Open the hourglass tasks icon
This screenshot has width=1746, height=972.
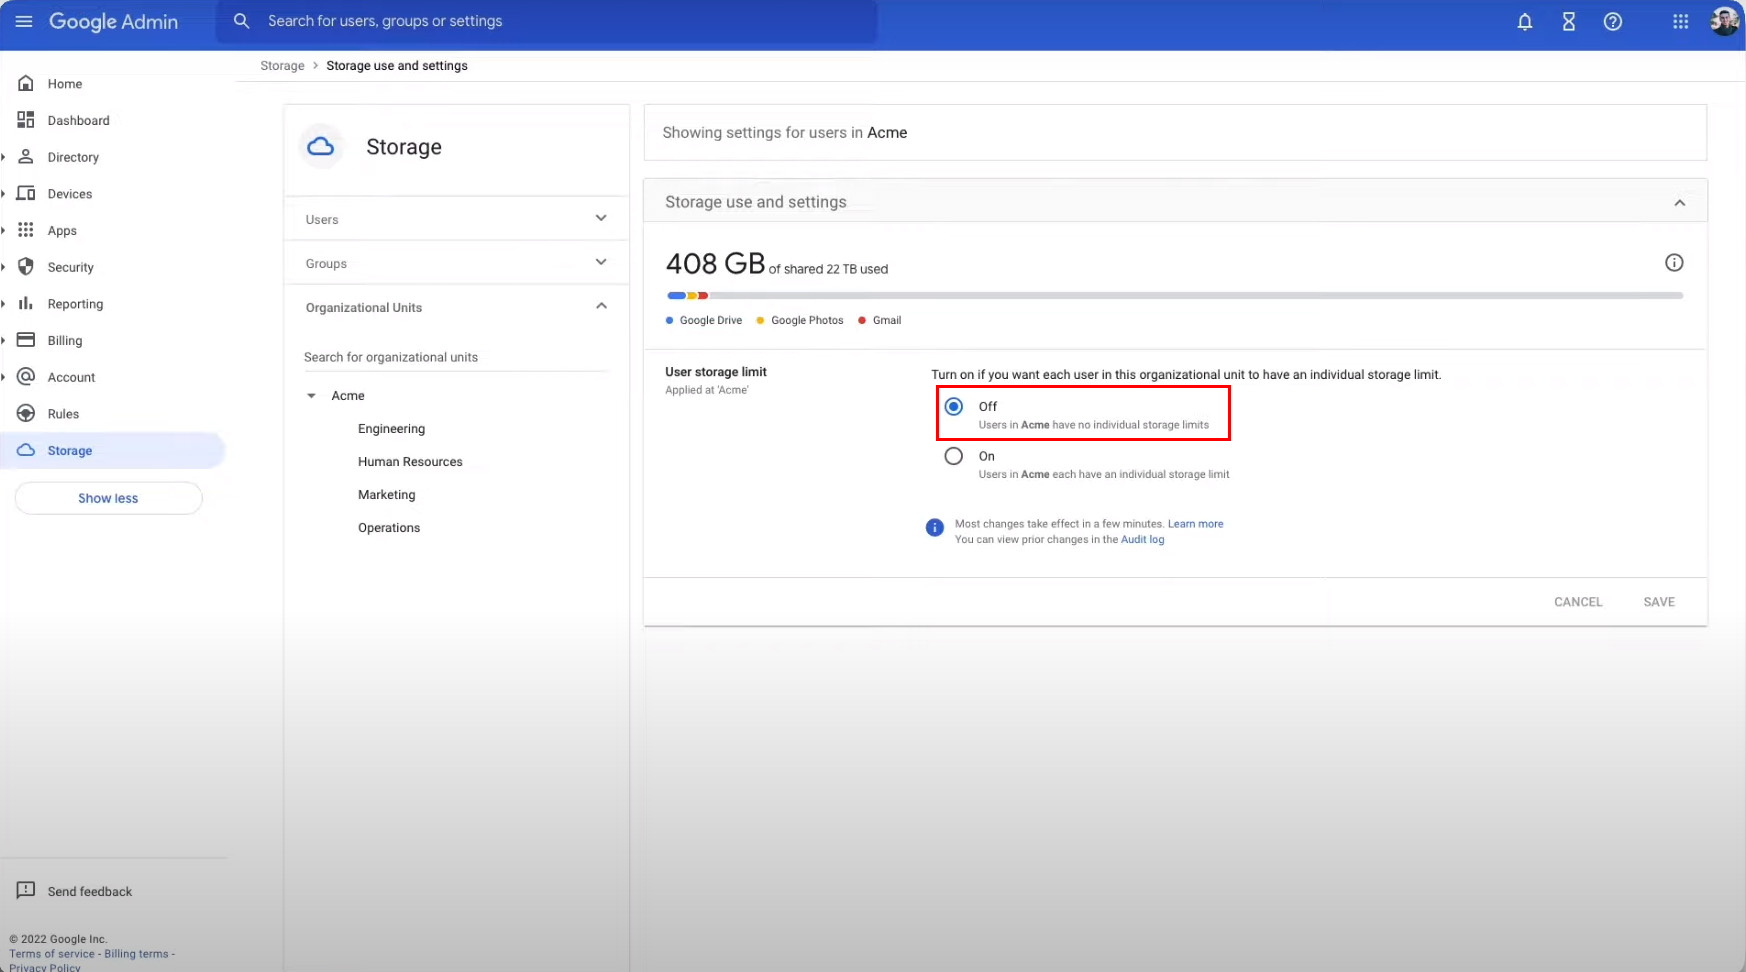click(1568, 22)
